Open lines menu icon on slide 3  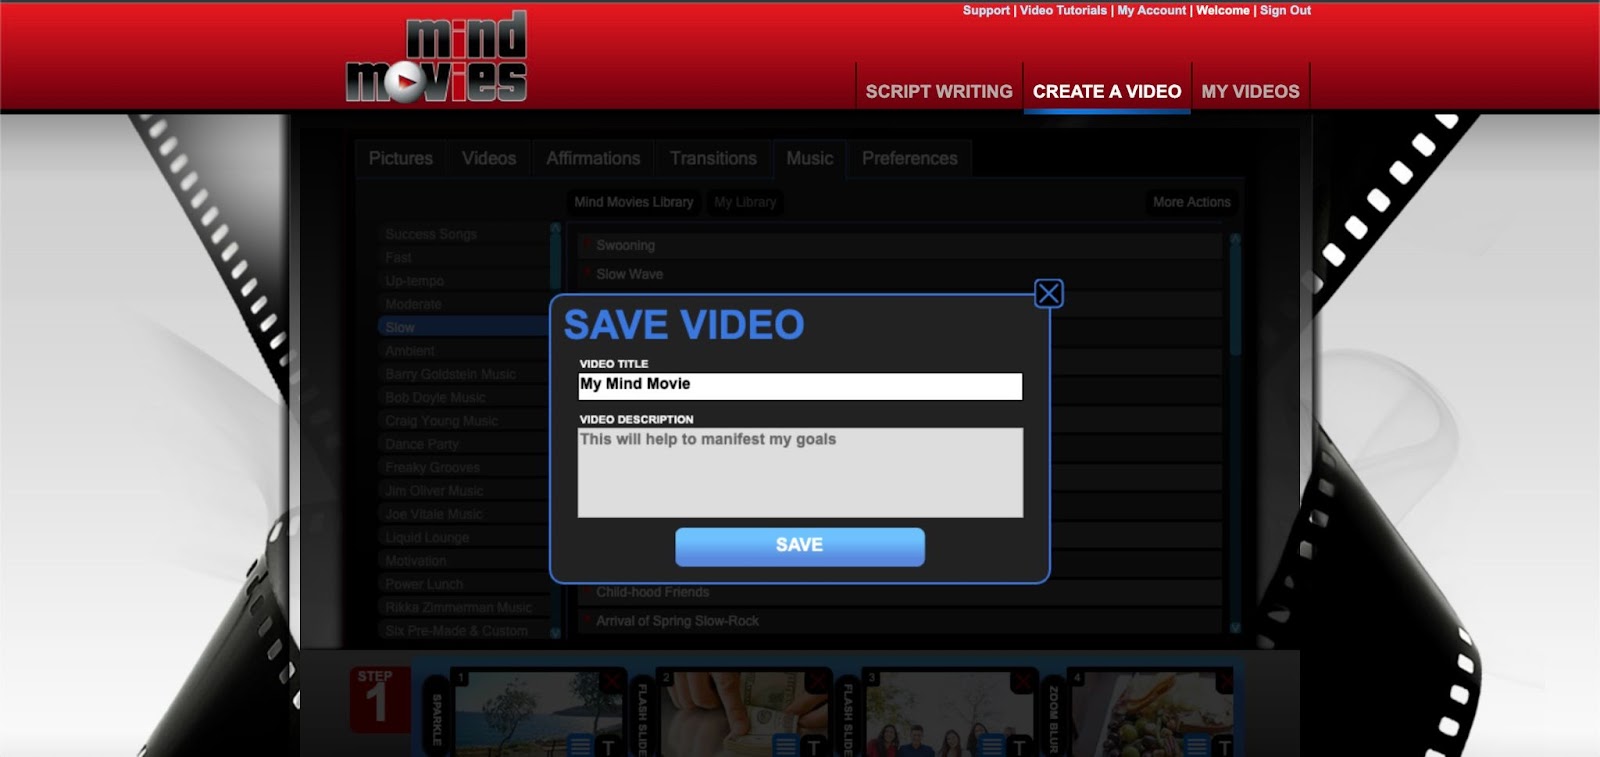(x=991, y=746)
